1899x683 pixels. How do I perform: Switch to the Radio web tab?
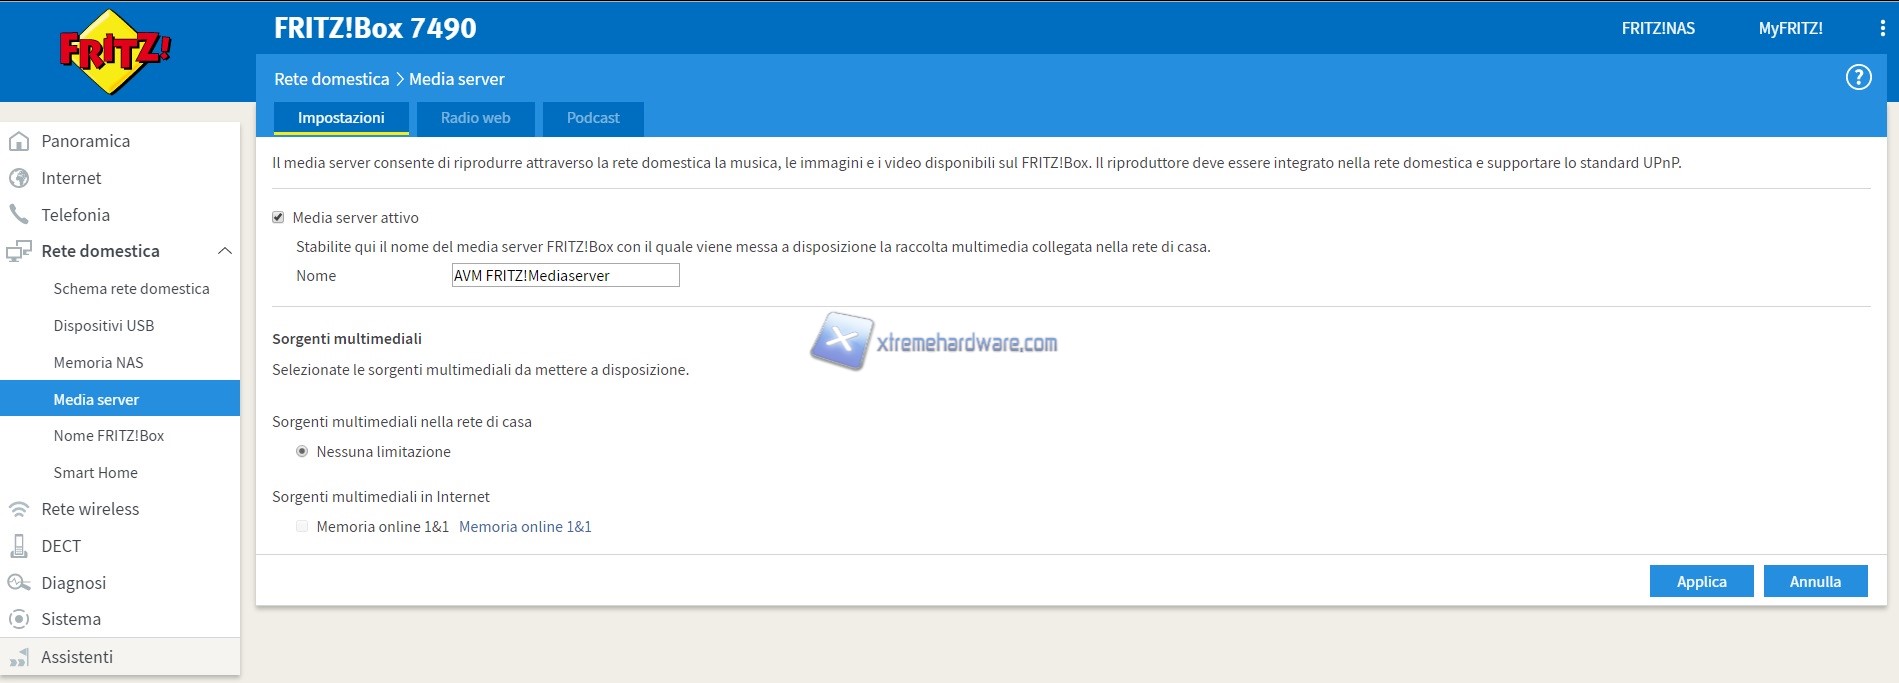tap(475, 118)
